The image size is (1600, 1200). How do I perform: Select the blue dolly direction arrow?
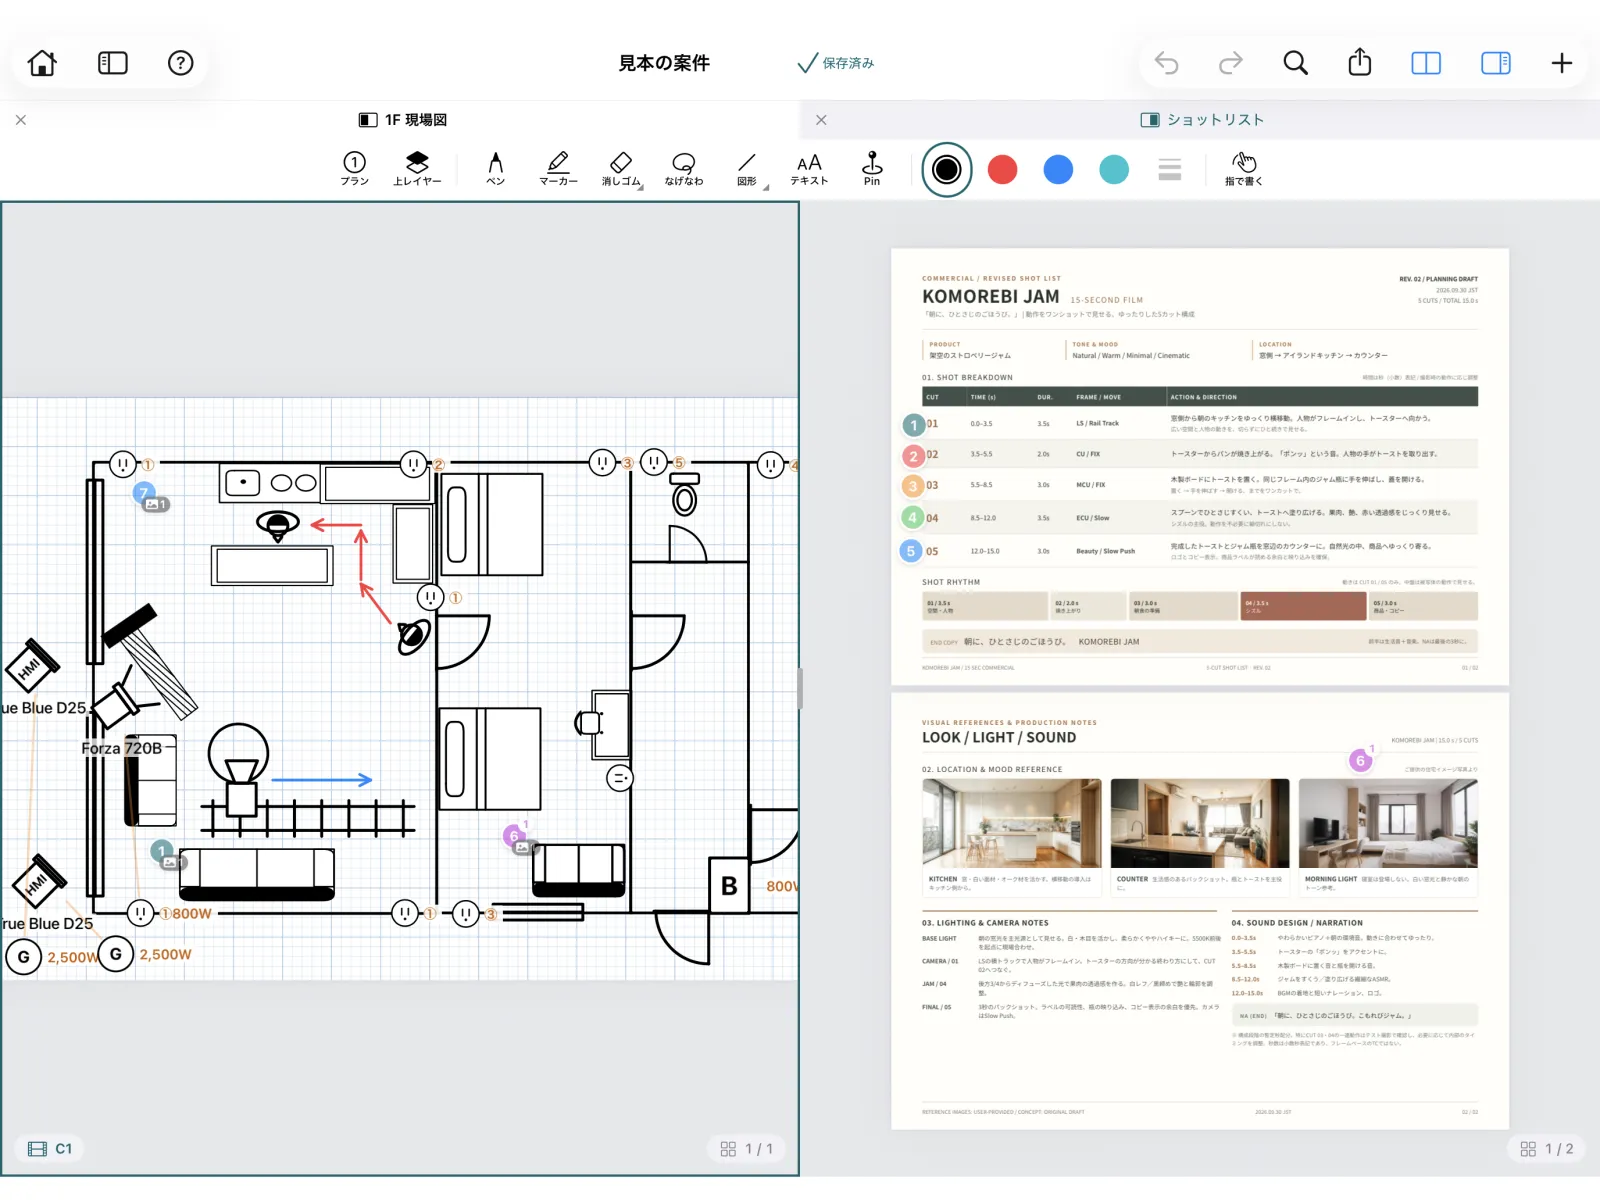point(322,780)
